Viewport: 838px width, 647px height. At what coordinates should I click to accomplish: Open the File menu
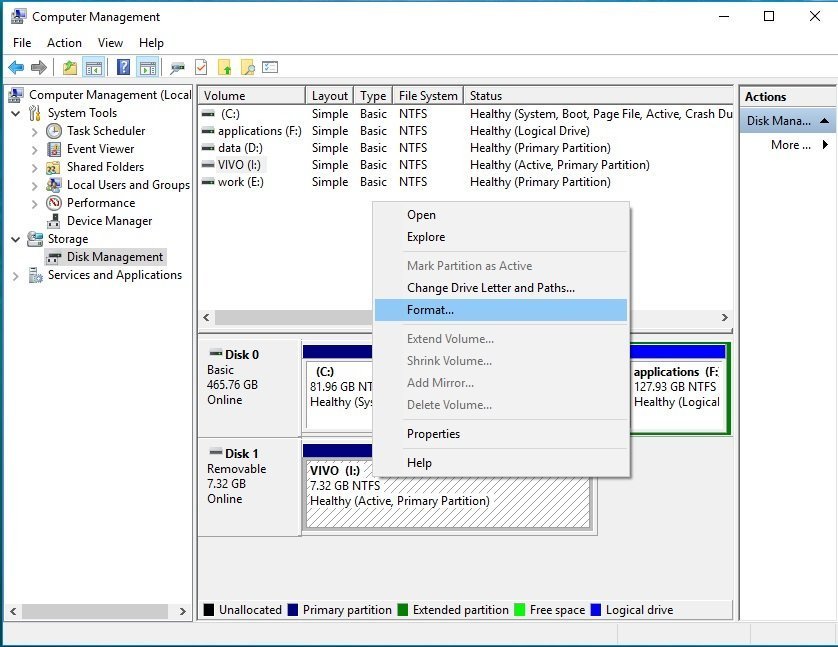(22, 43)
